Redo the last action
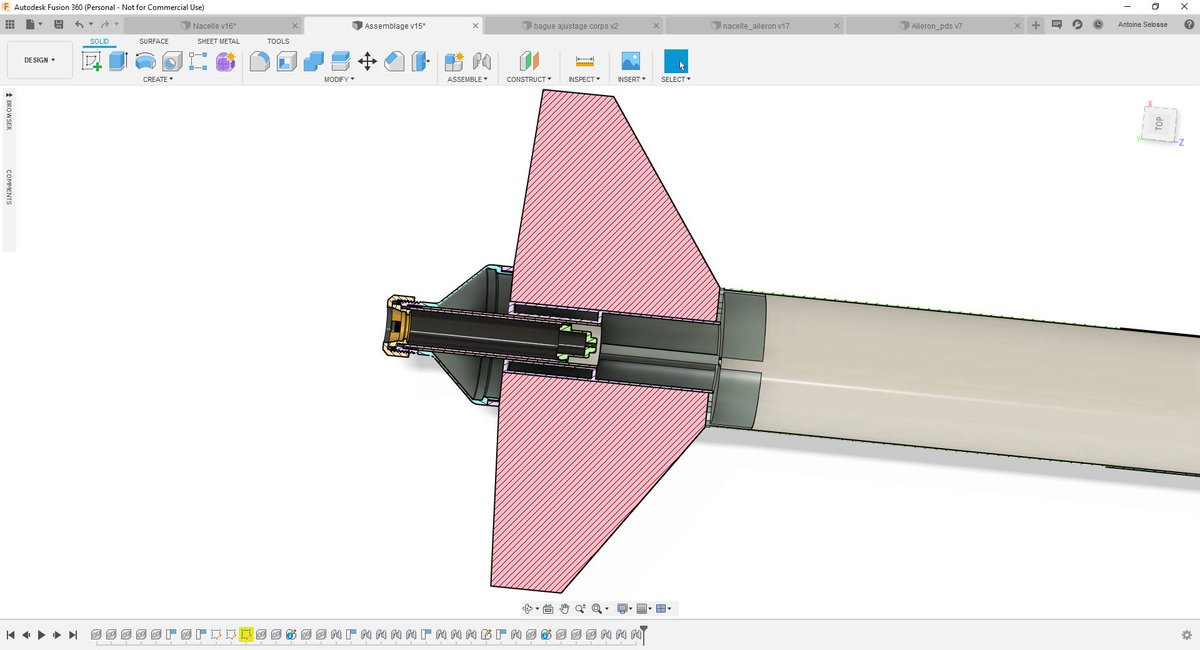 pos(106,24)
